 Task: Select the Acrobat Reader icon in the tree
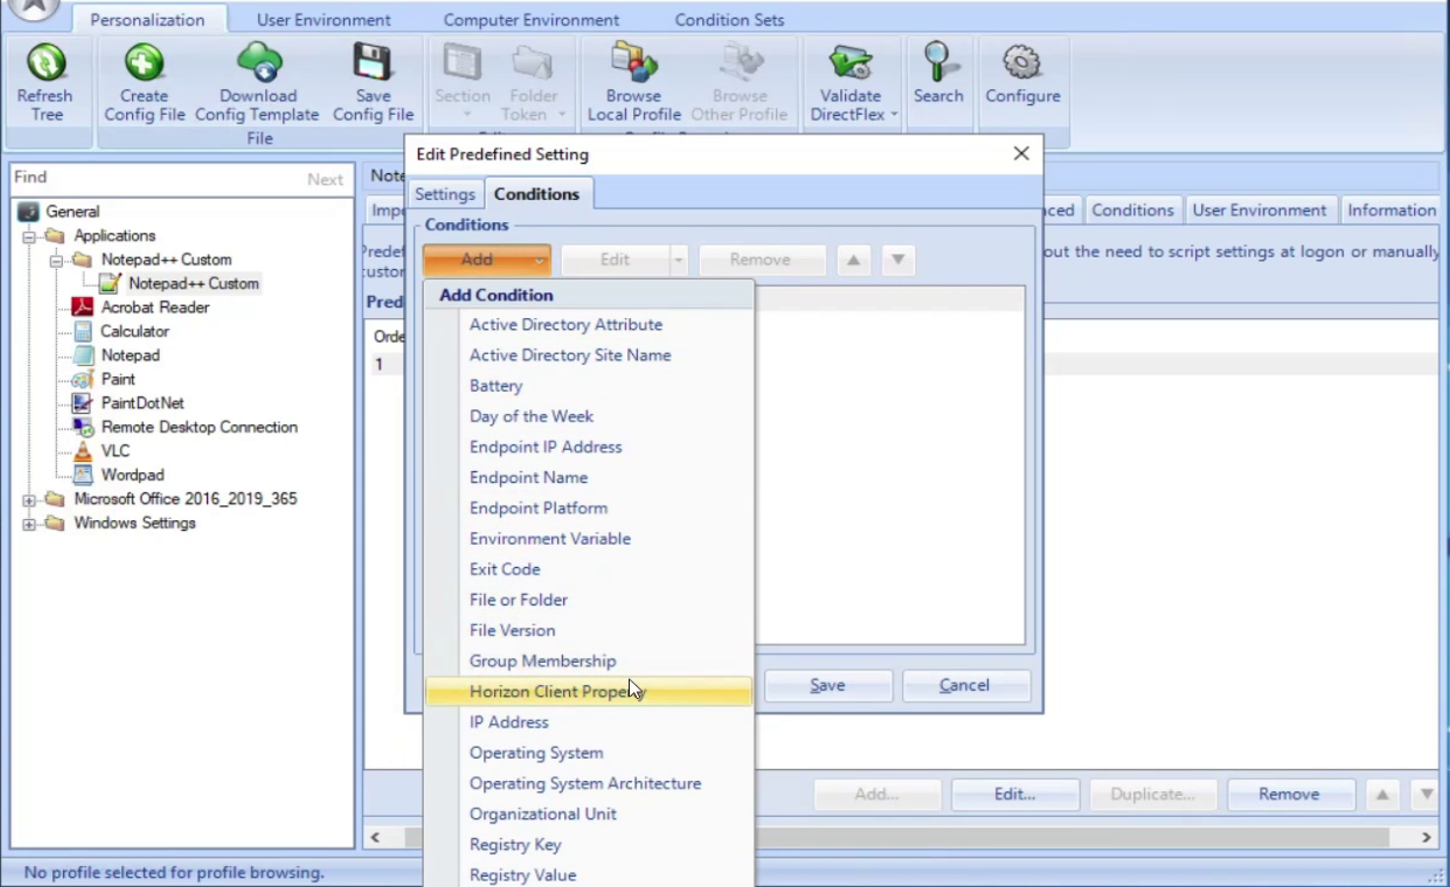click(x=84, y=307)
